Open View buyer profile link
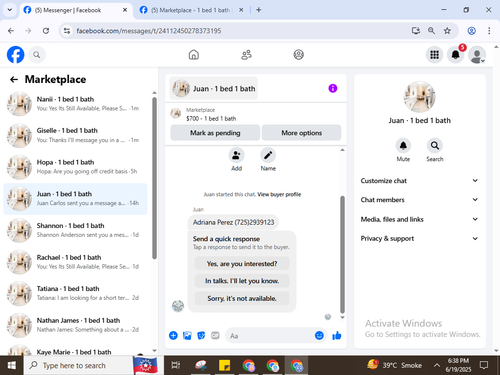 coord(279,194)
